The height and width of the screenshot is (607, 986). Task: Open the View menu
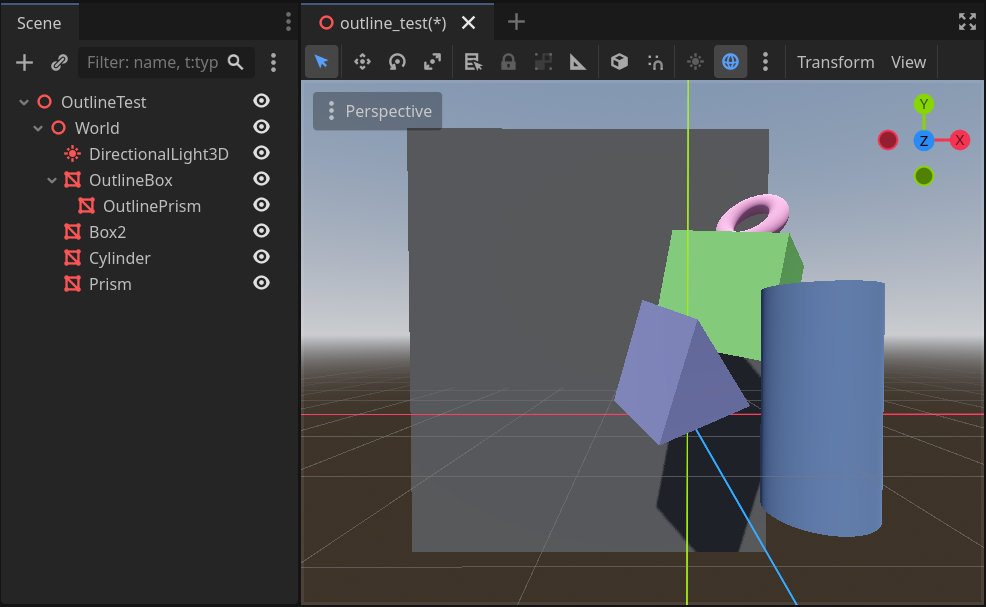(x=908, y=62)
